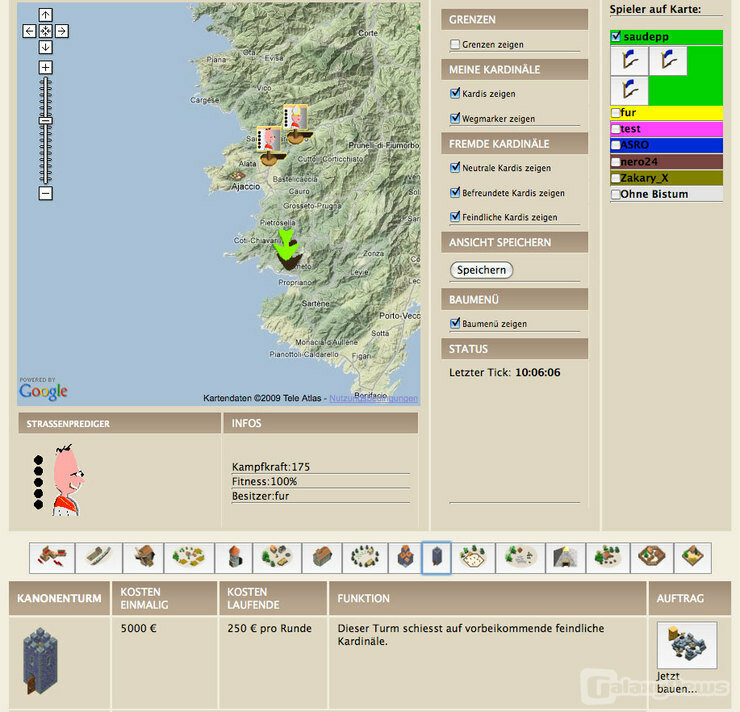740x712 pixels.
Task: Click the Jetzt bauen... label
Action: click(x=677, y=682)
